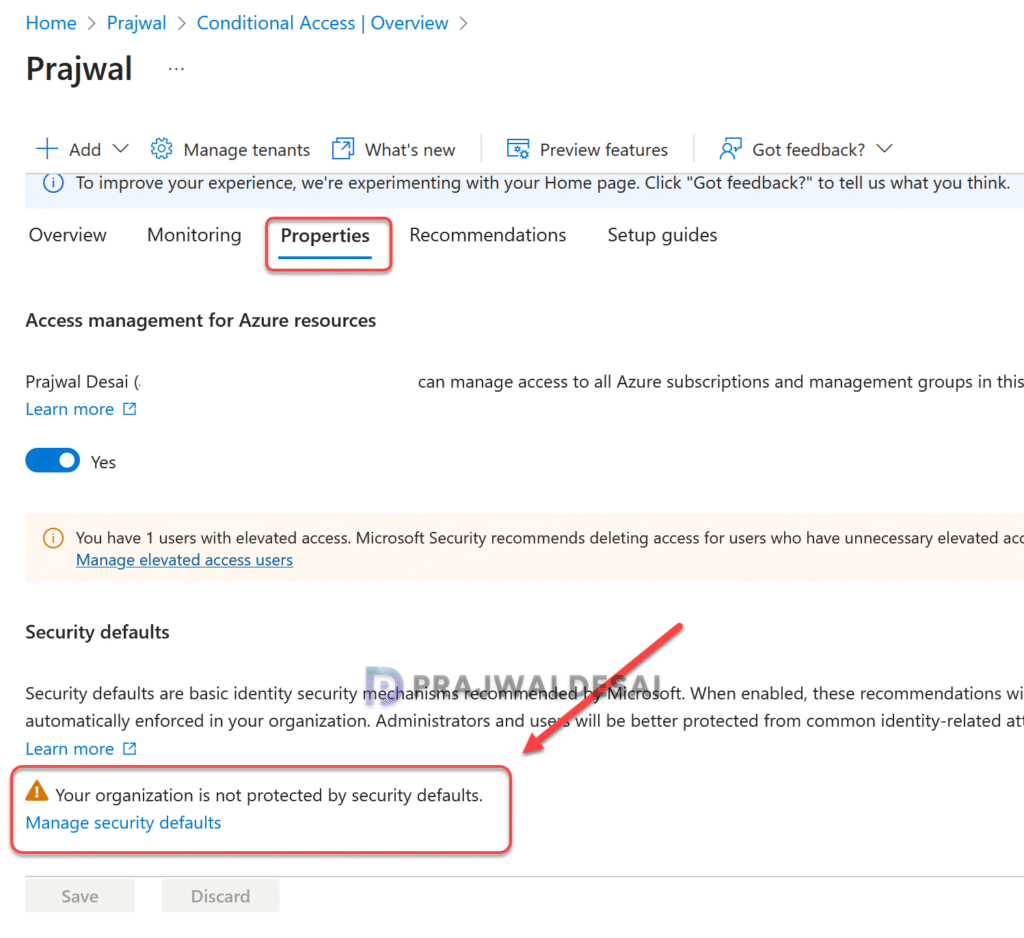Viewport: 1024px width, 938px height.
Task: Open What's new
Action: [x=409, y=150]
